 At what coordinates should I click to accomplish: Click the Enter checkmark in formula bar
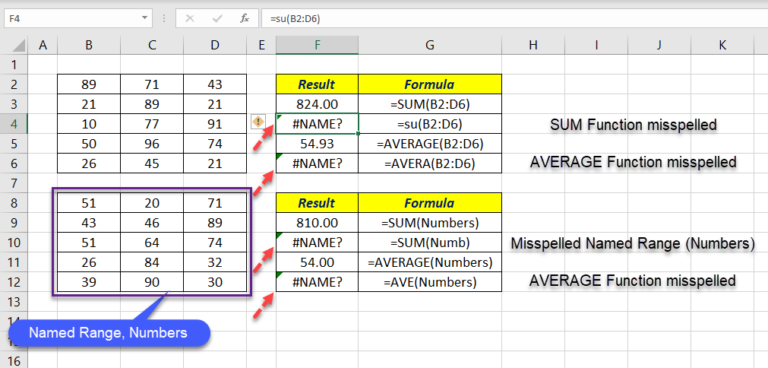click(217, 19)
